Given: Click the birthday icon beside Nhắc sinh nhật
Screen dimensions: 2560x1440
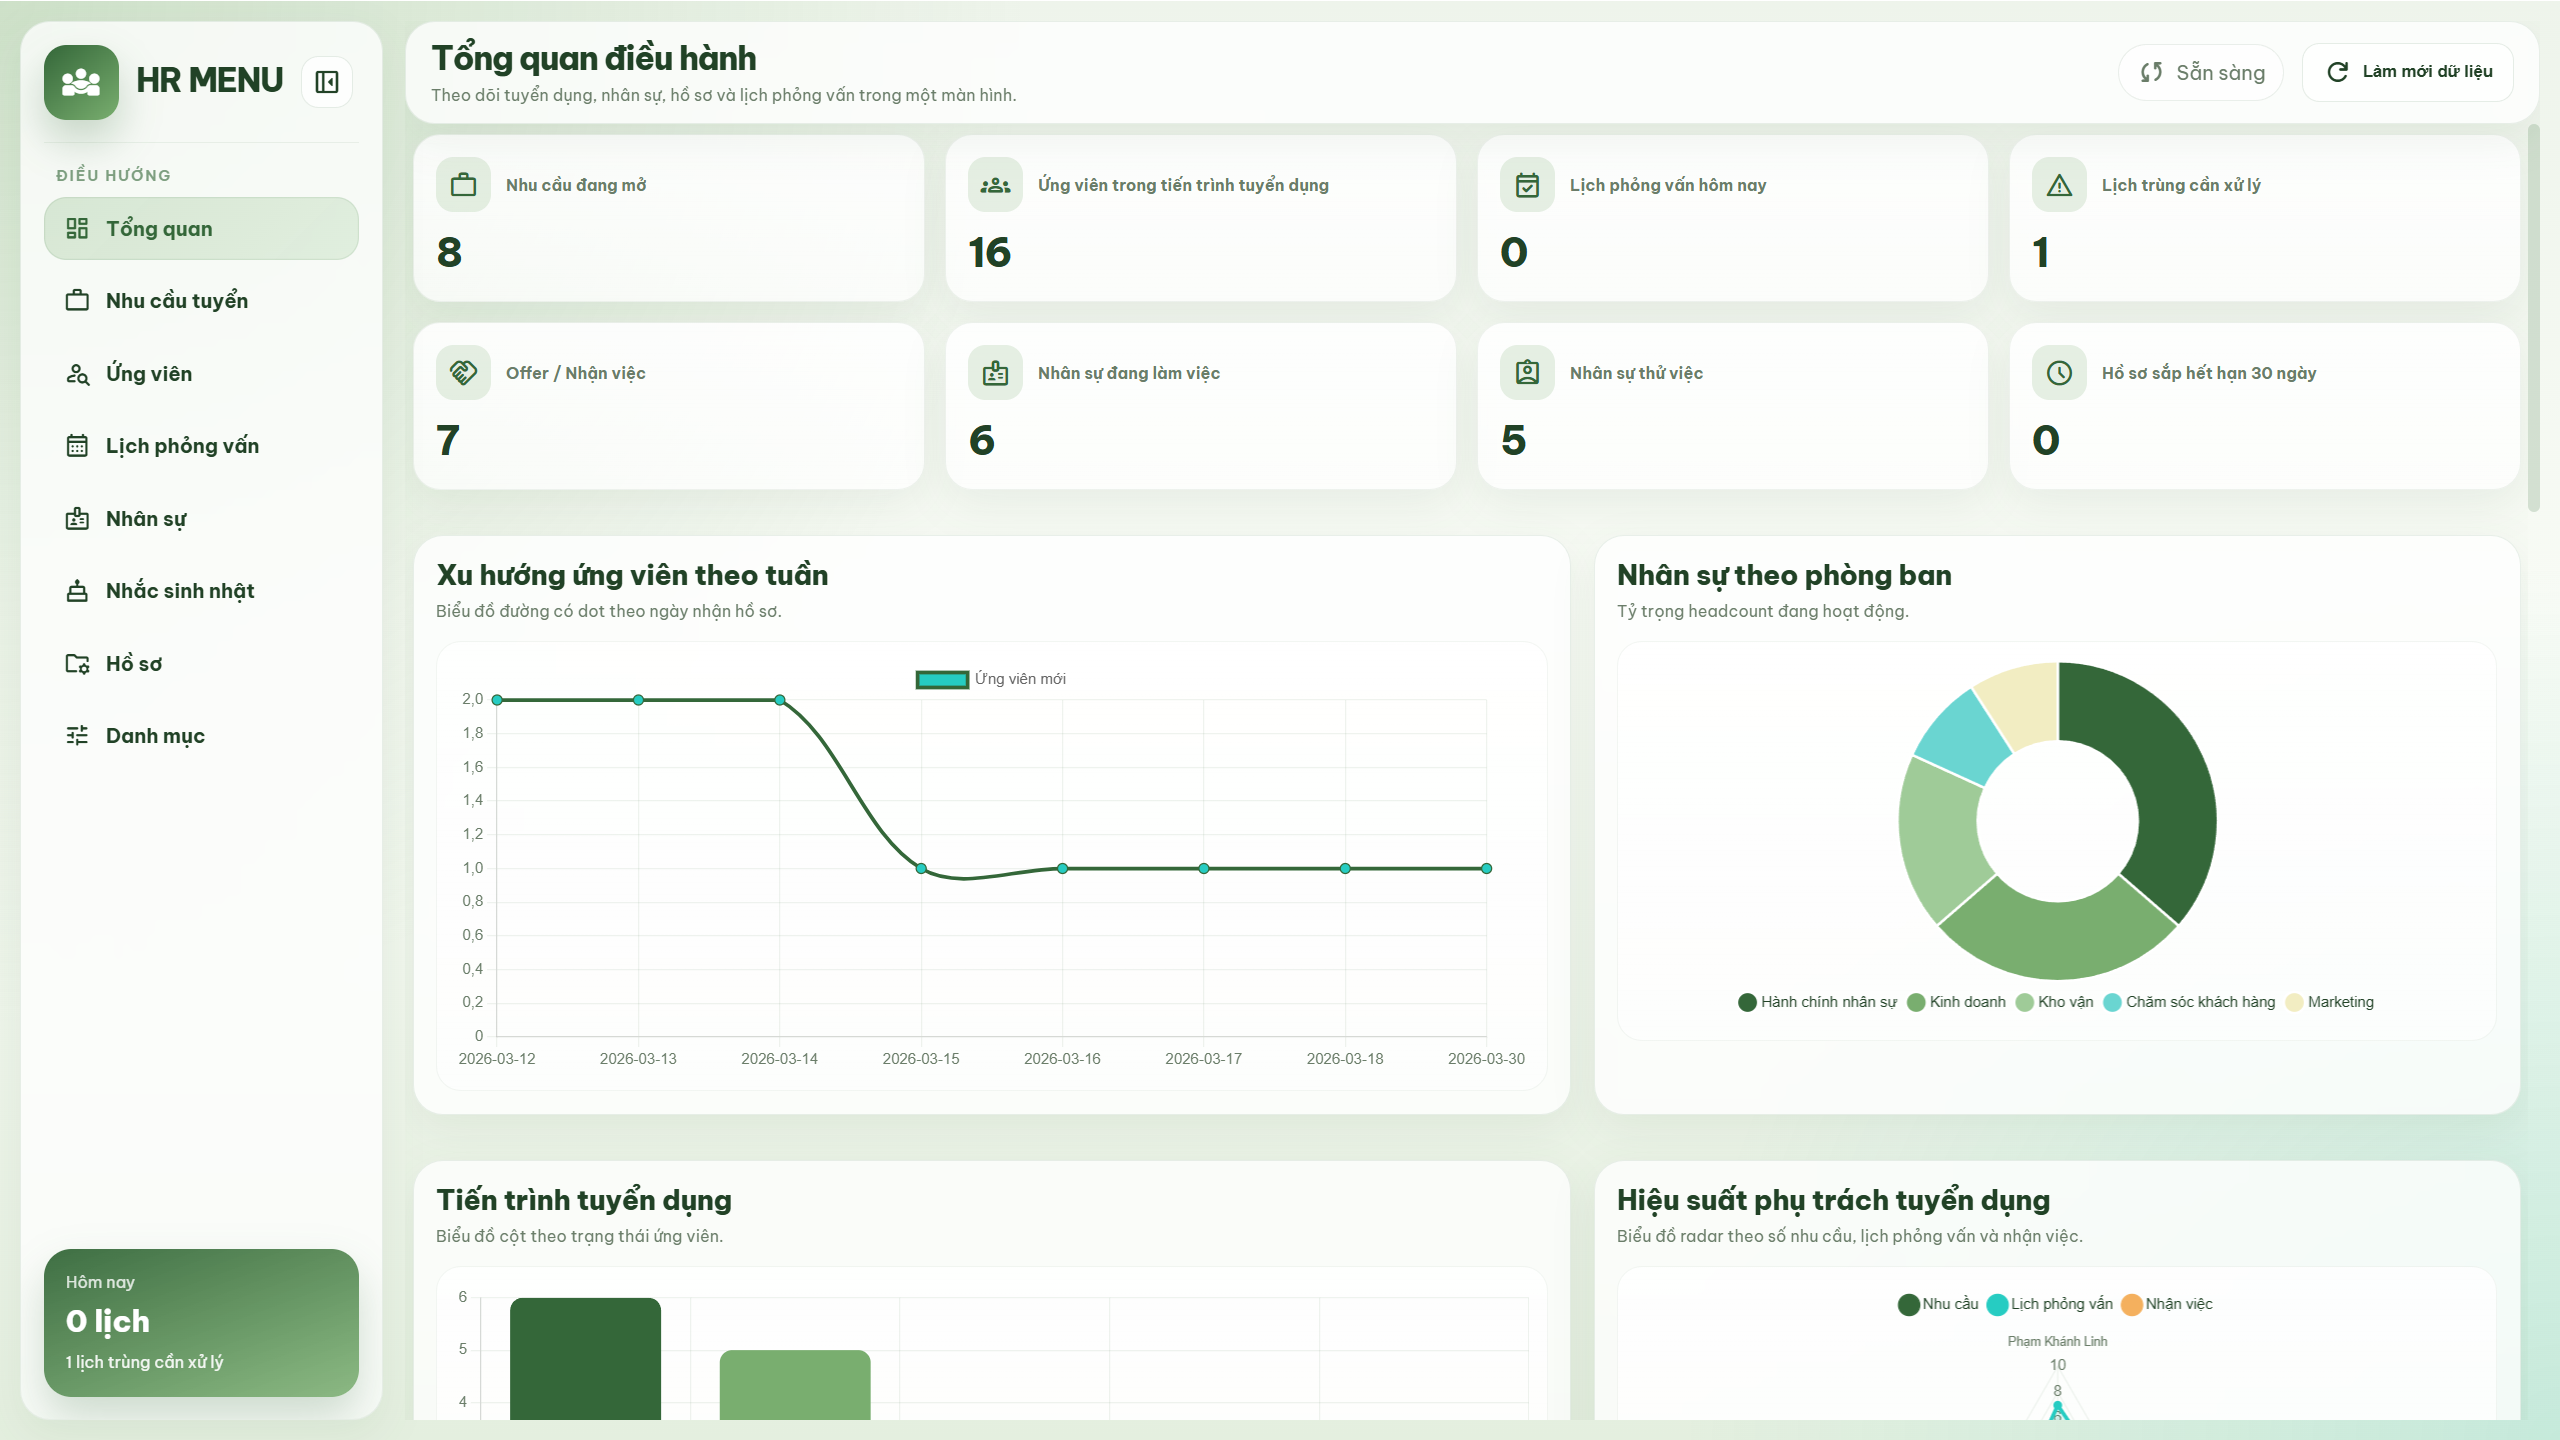Looking at the screenshot, I should tap(79, 590).
